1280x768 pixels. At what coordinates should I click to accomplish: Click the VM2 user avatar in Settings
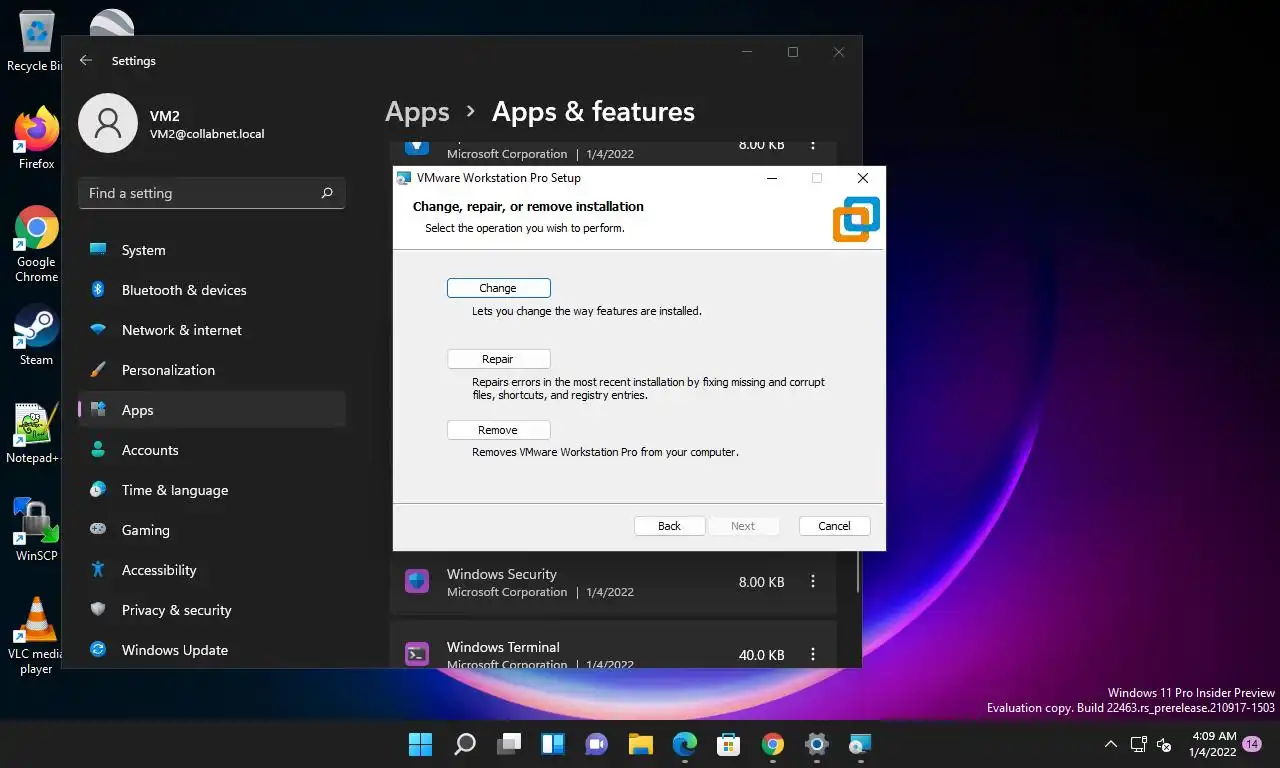pyautogui.click(x=108, y=123)
